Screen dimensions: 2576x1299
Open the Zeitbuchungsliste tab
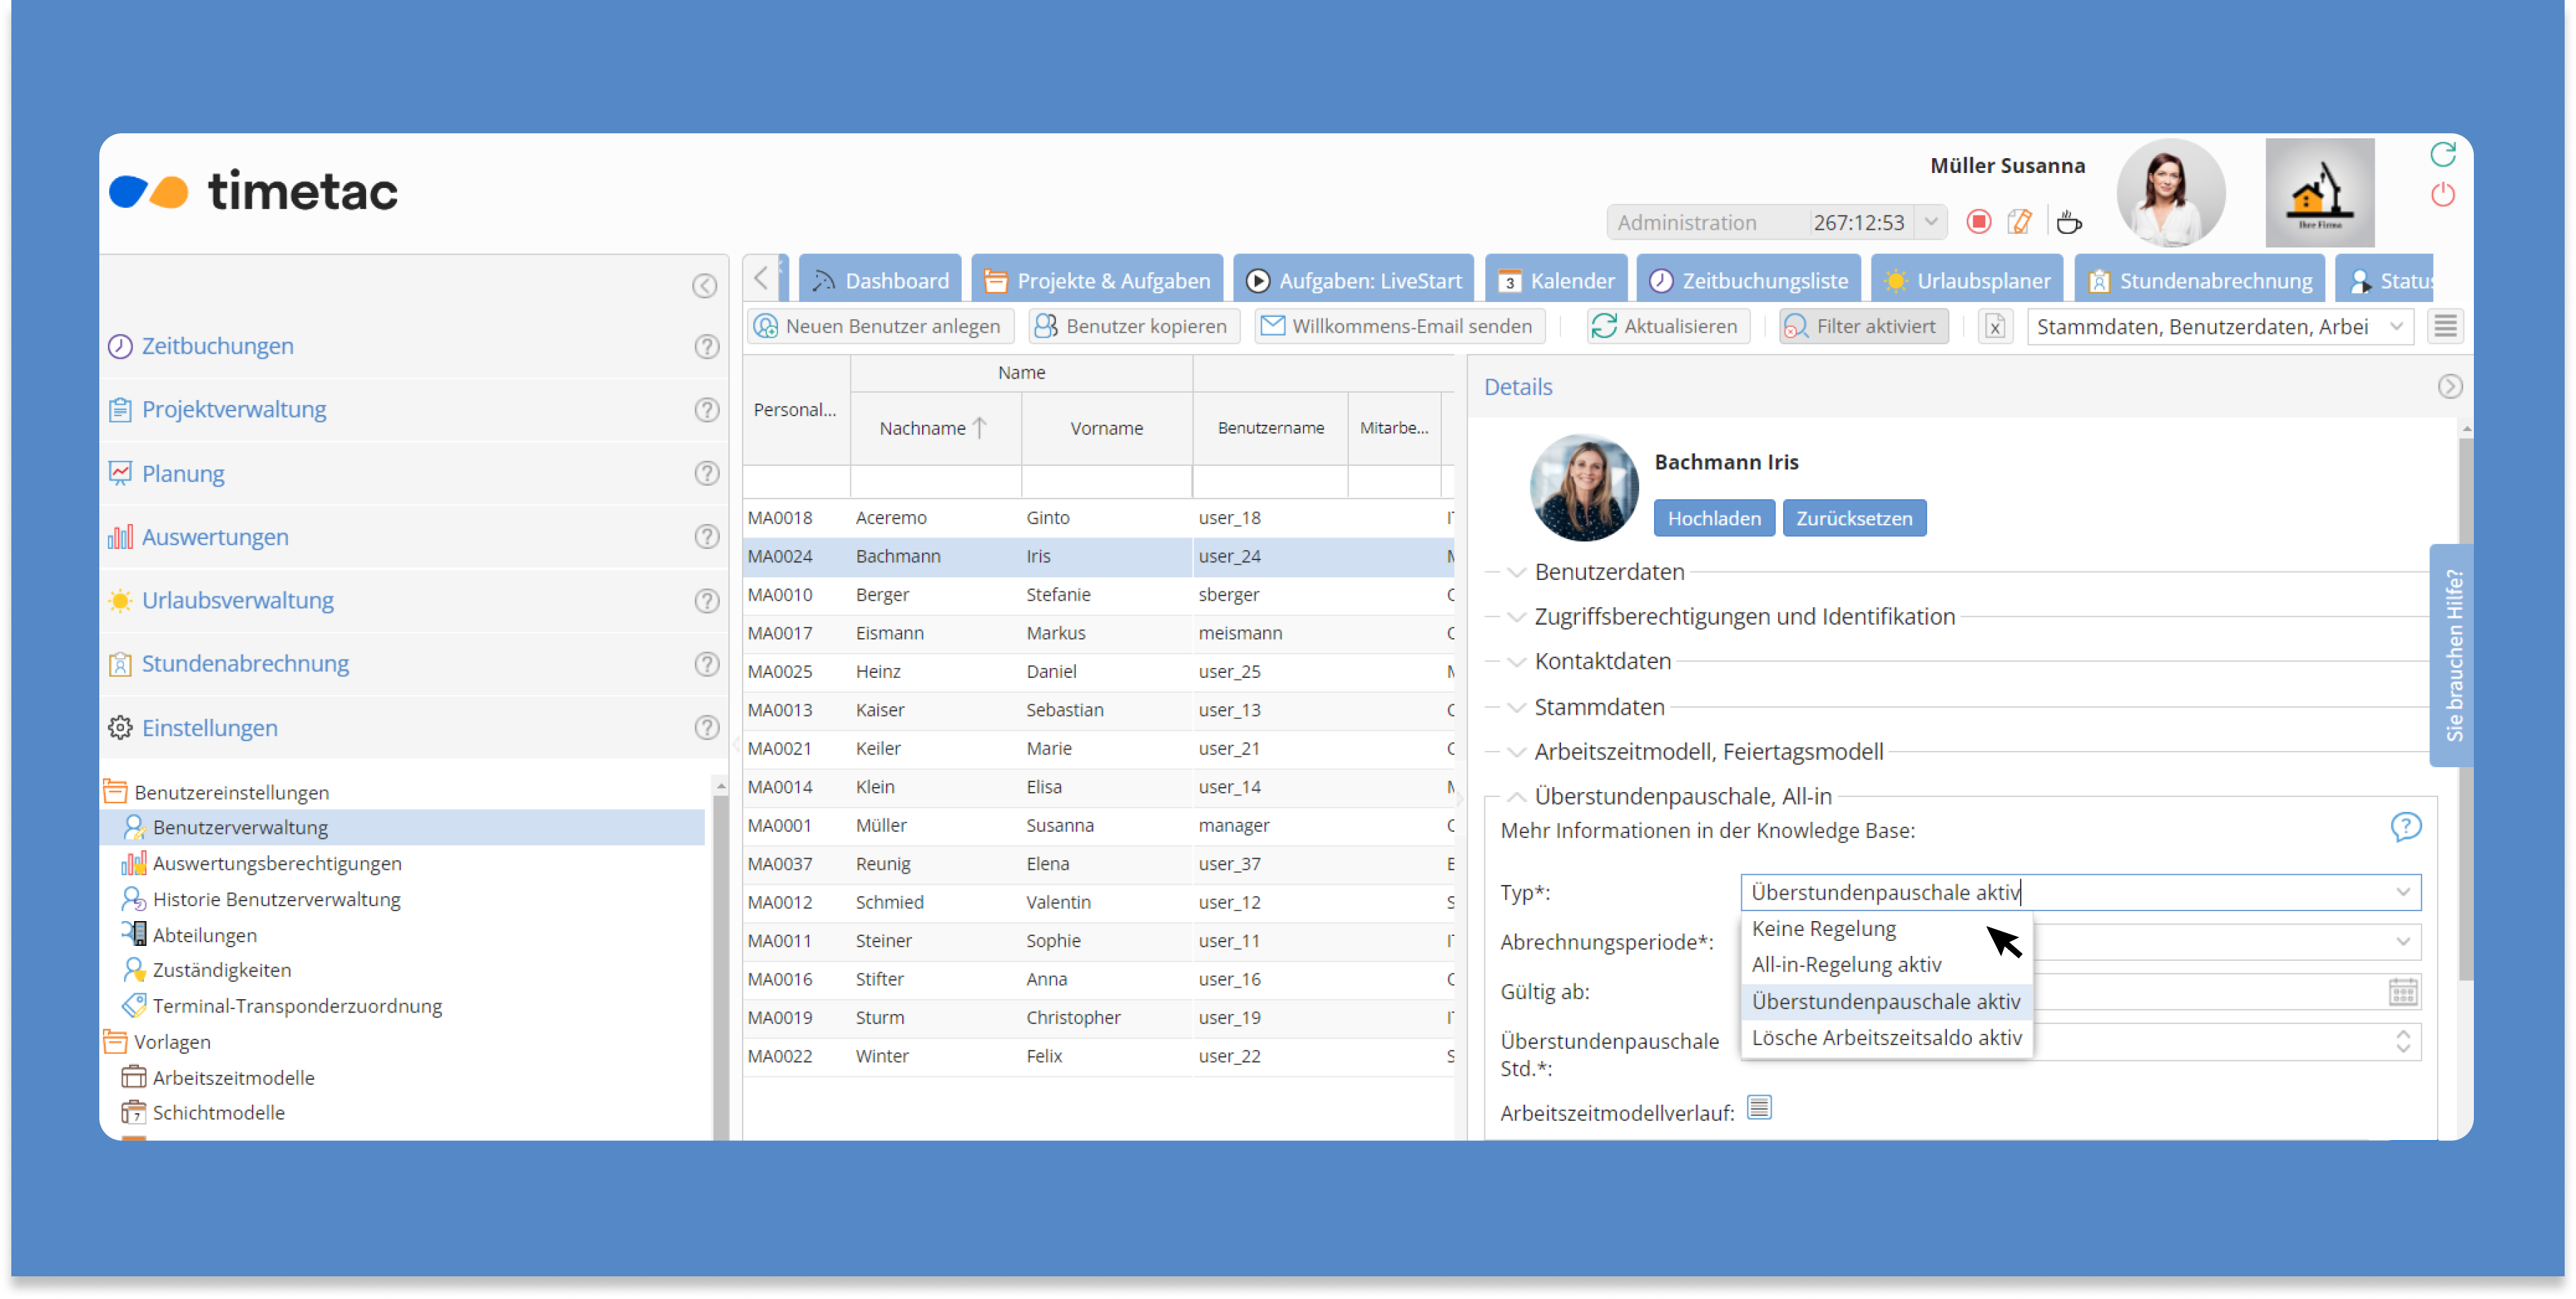1749,281
